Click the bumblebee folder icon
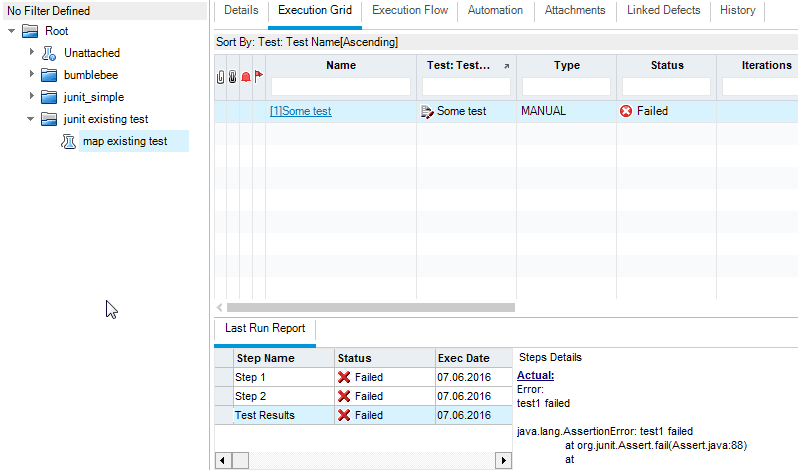 49,75
